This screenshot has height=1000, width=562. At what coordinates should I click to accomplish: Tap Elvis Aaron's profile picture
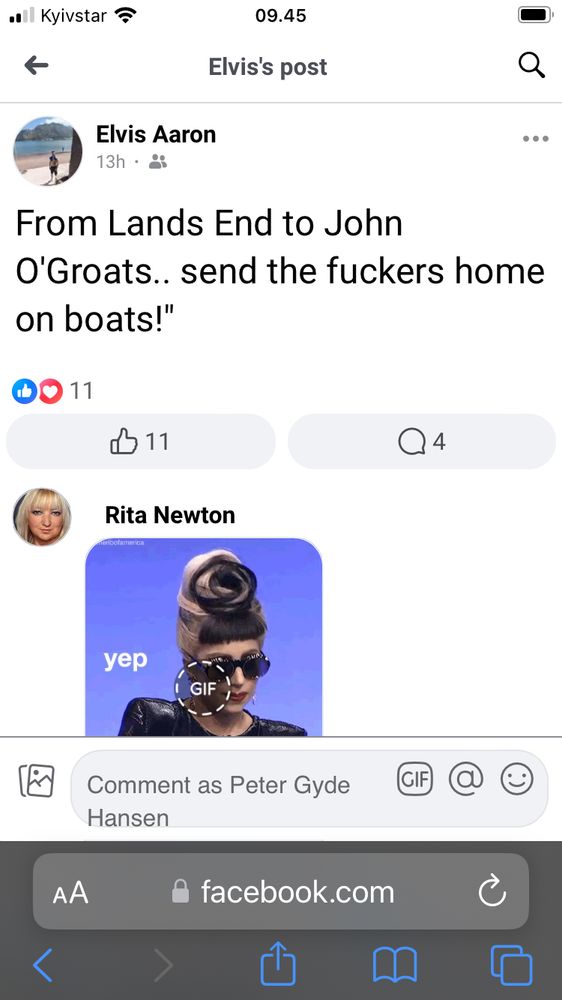(48, 151)
